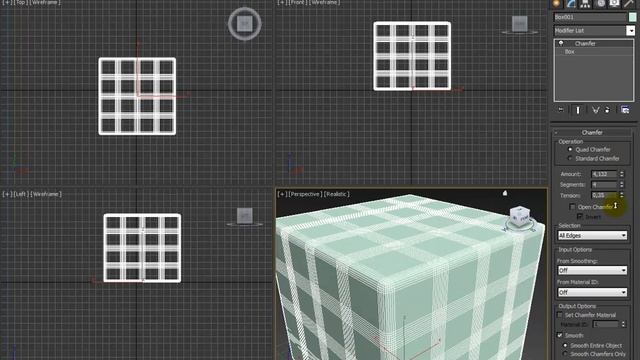Viewport: 640px width, 360px height.
Task: Click the Amount value field
Action: pyautogui.click(x=604, y=174)
